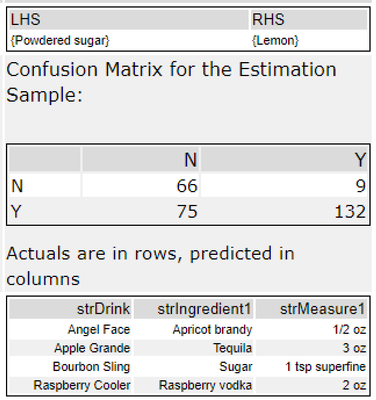
Task: Click the LHS column header
Action: [129, 19]
